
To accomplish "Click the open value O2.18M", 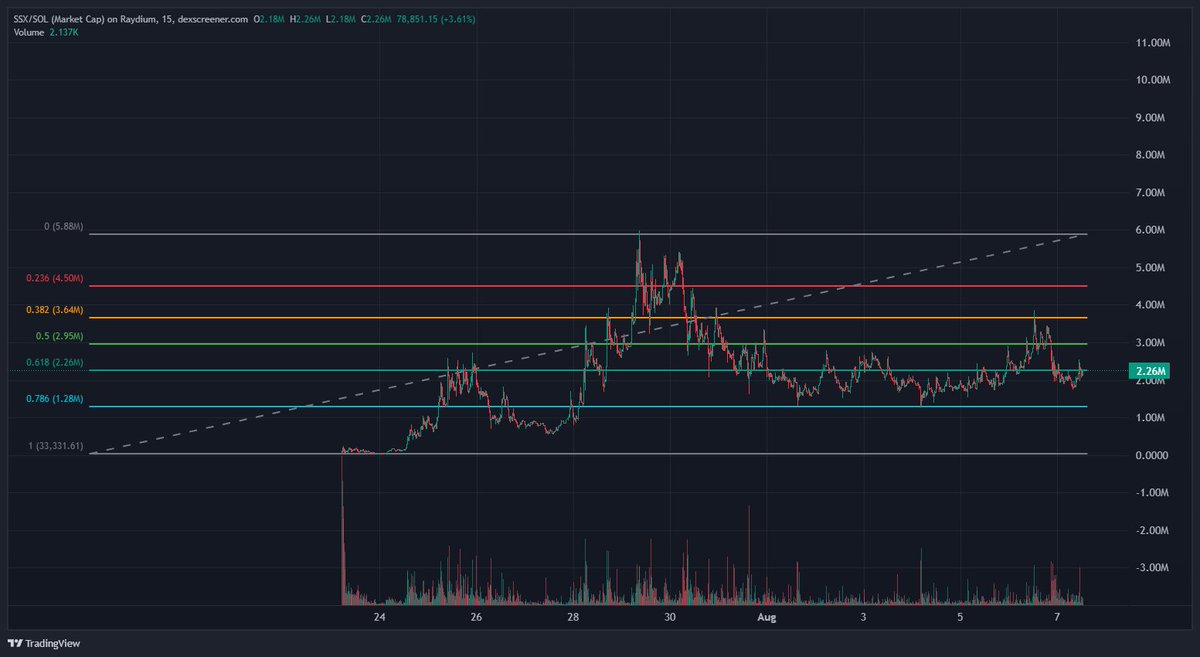I will click(270, 19).
